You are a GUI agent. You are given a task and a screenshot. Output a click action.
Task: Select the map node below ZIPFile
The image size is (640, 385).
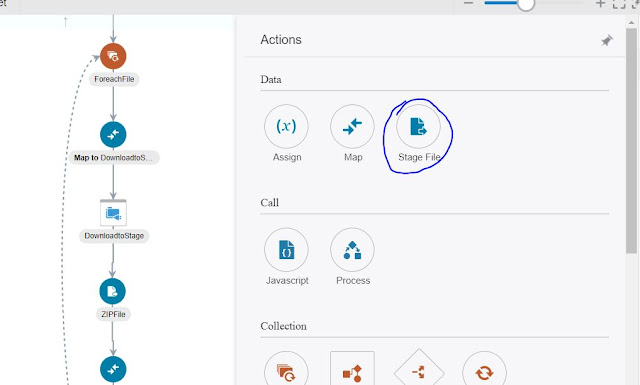tap(113, 369)
